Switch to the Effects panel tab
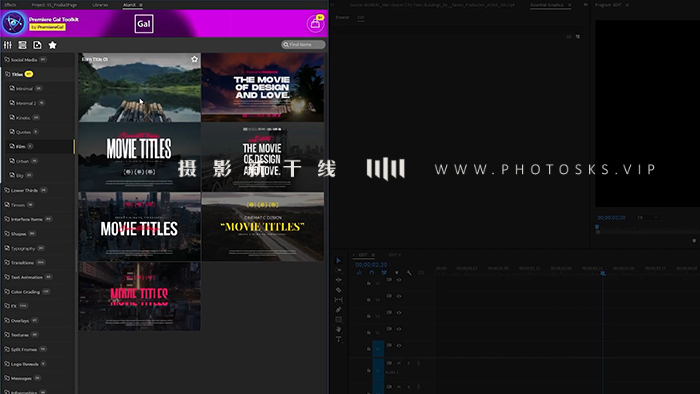Viewport: 700px width, 394px height. 10,5
